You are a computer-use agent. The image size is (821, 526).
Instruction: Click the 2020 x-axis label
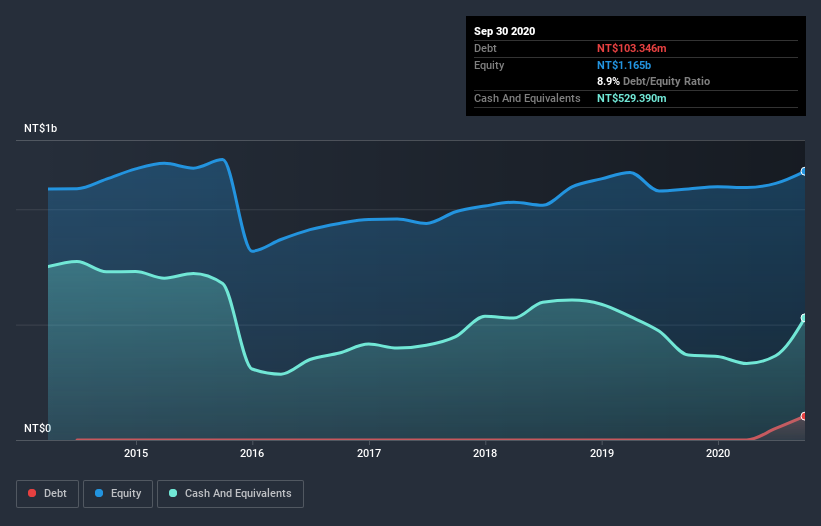pyautogui.click(x=718, y=453)
